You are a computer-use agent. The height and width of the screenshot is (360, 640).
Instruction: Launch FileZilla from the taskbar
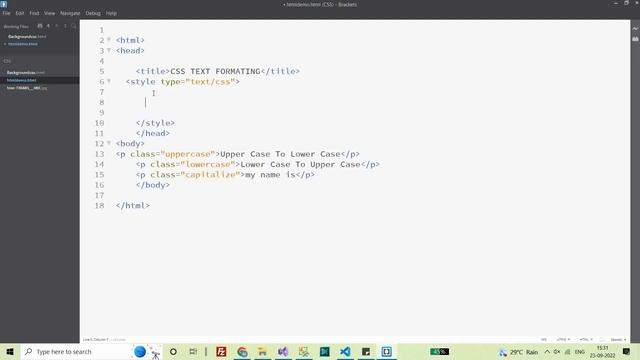tap(221, 351)
